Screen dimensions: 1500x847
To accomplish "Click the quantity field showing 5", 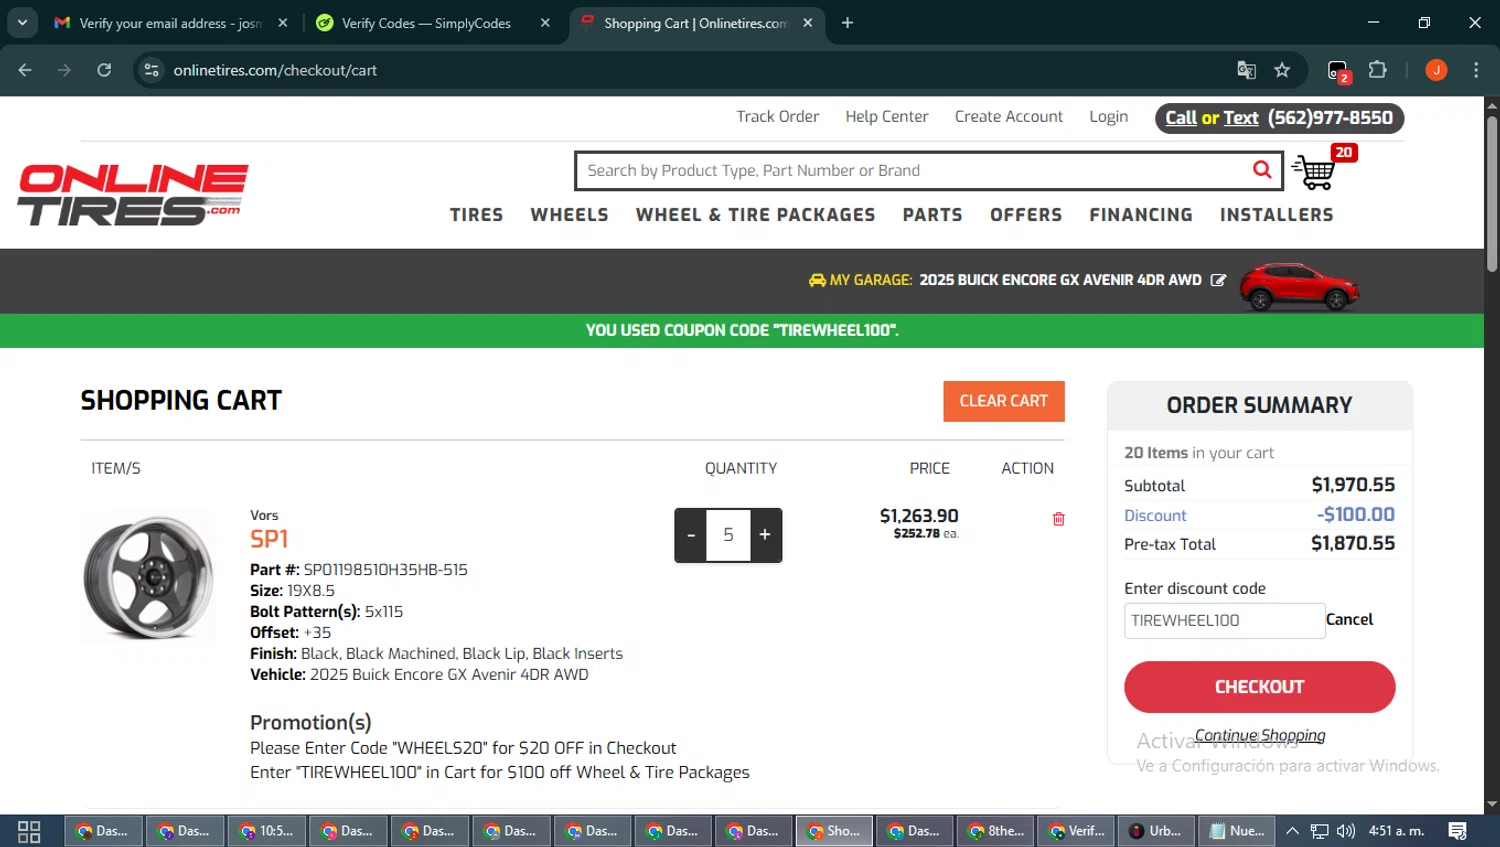I will pyautogui.click(x=728, y=535).
